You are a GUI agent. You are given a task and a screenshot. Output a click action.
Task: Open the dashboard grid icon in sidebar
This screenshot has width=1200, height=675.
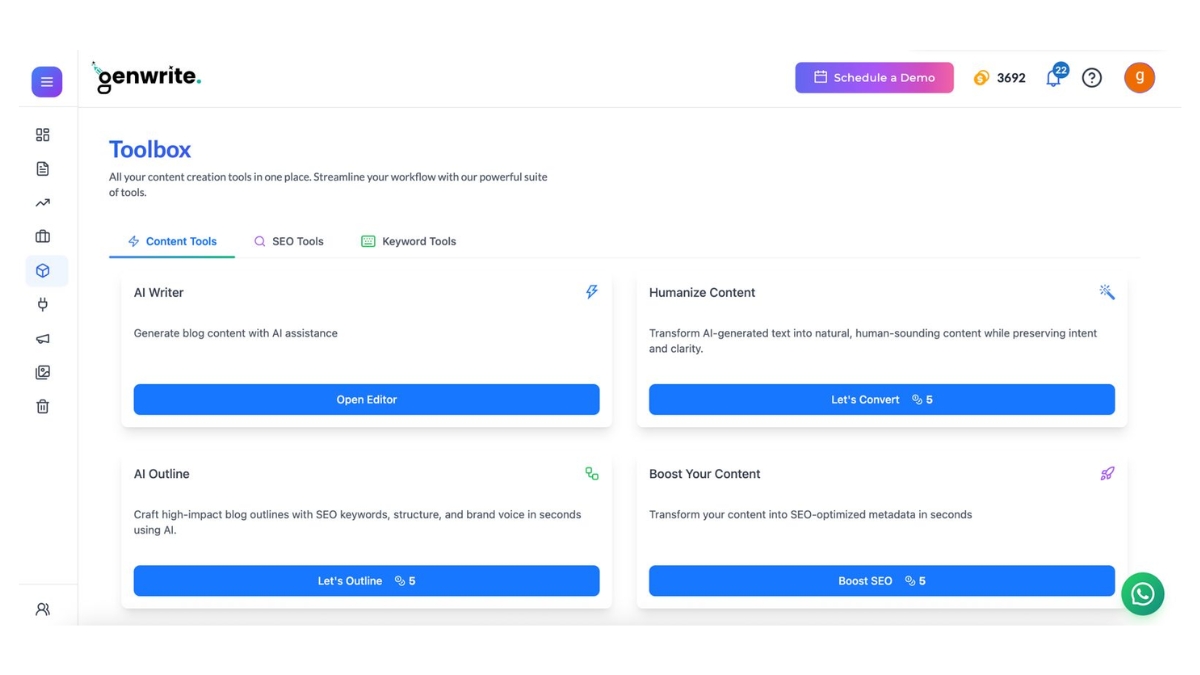click(x=42, y=133)
